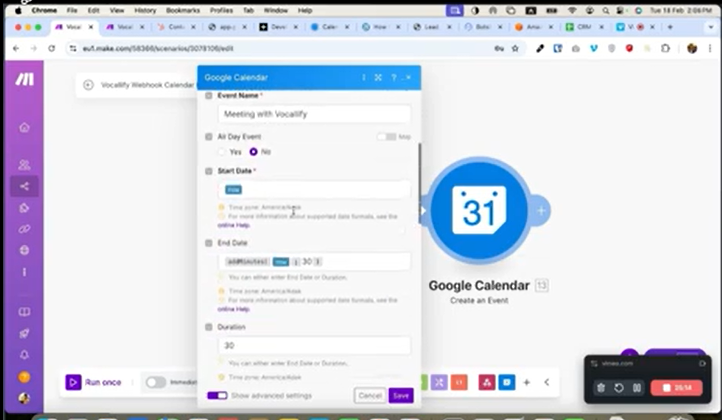Toggle the Map switch for All Day Event

click(386, 137)
